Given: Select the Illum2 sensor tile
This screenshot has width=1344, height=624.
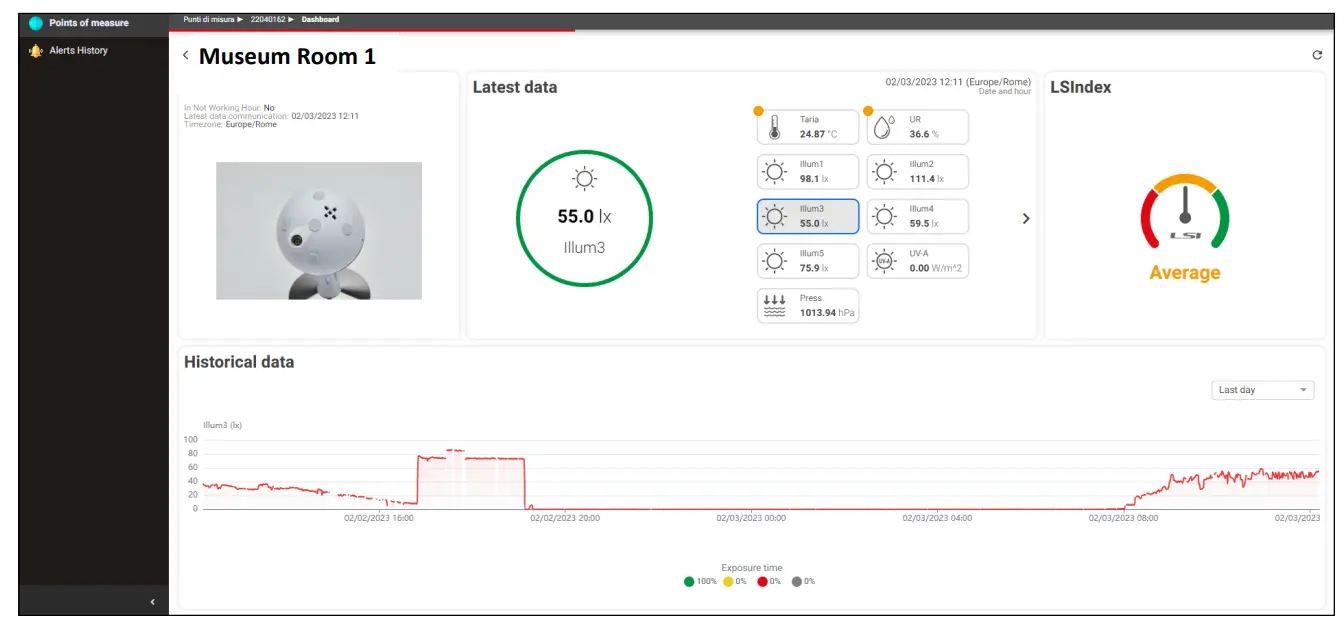Looking at the screenshot, I should pyautogui.click(x=918, y=171).
